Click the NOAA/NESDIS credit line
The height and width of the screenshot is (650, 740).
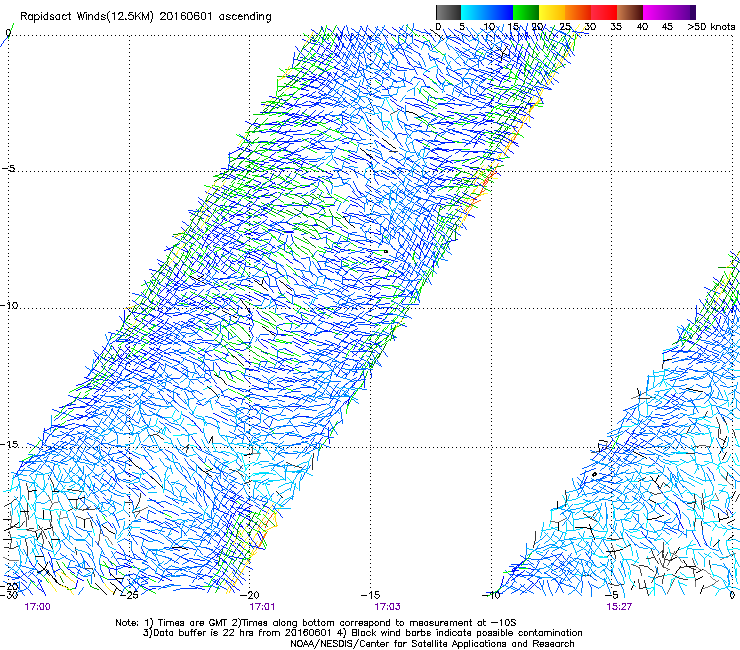pos(432,644)
